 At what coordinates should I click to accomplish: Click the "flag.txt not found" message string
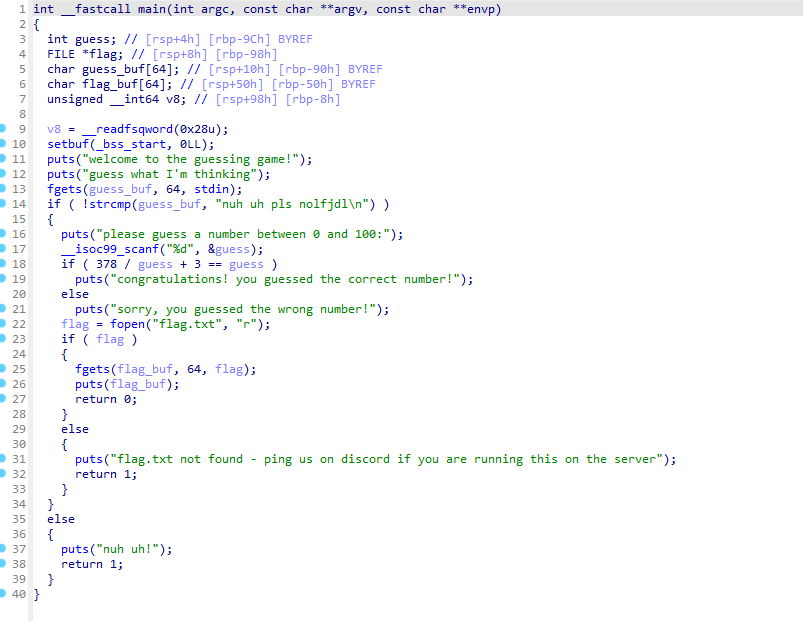[386, 459]
